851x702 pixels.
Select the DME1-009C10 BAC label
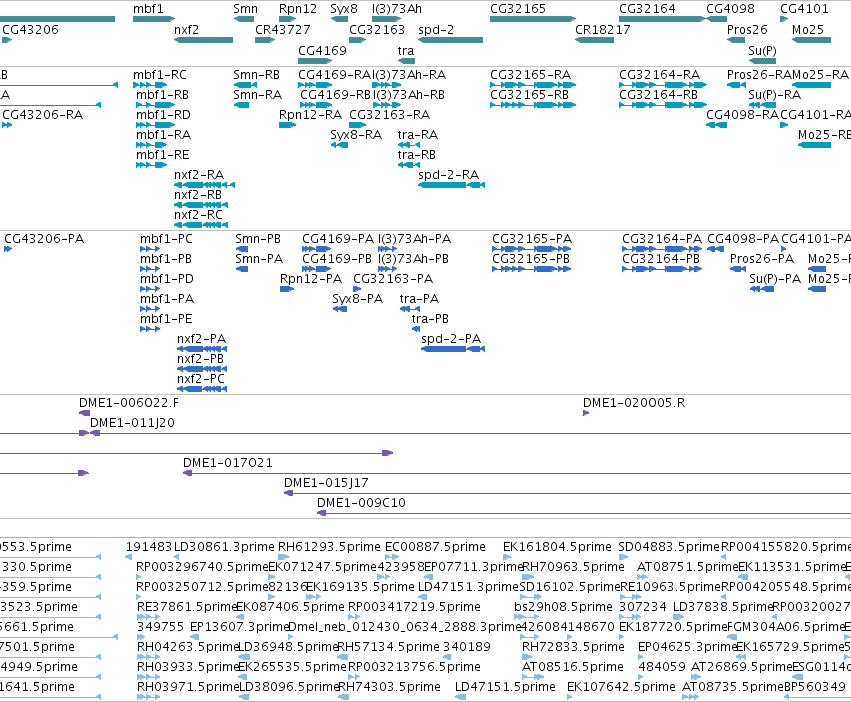tap(361, 503)
